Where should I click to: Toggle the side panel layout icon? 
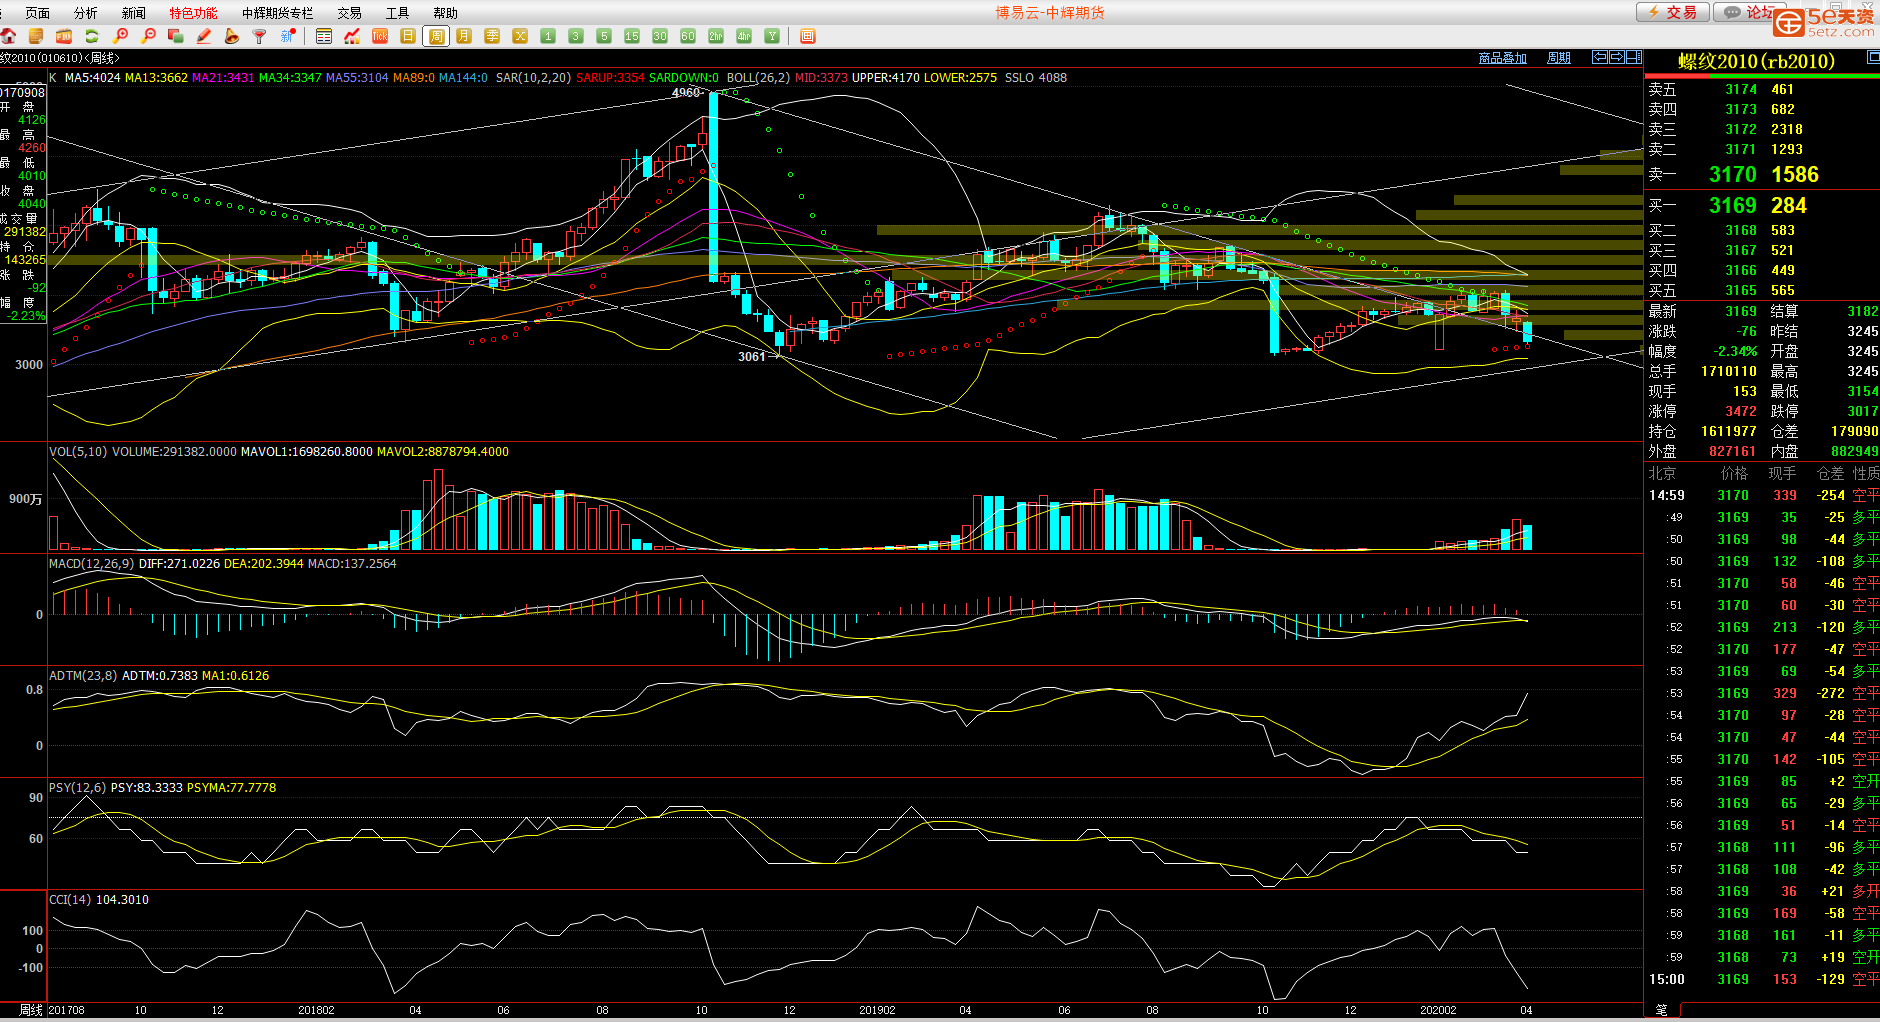tap(1634, 57)
